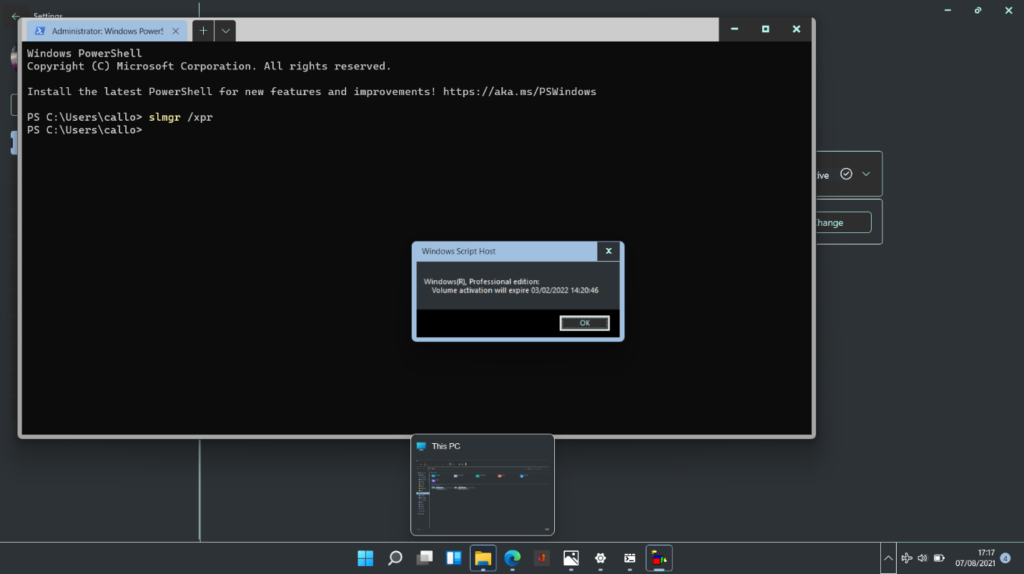Select the Administrator: Windows PowerShell tab
Screen dimensions: 1024x574
coord(105,31)
